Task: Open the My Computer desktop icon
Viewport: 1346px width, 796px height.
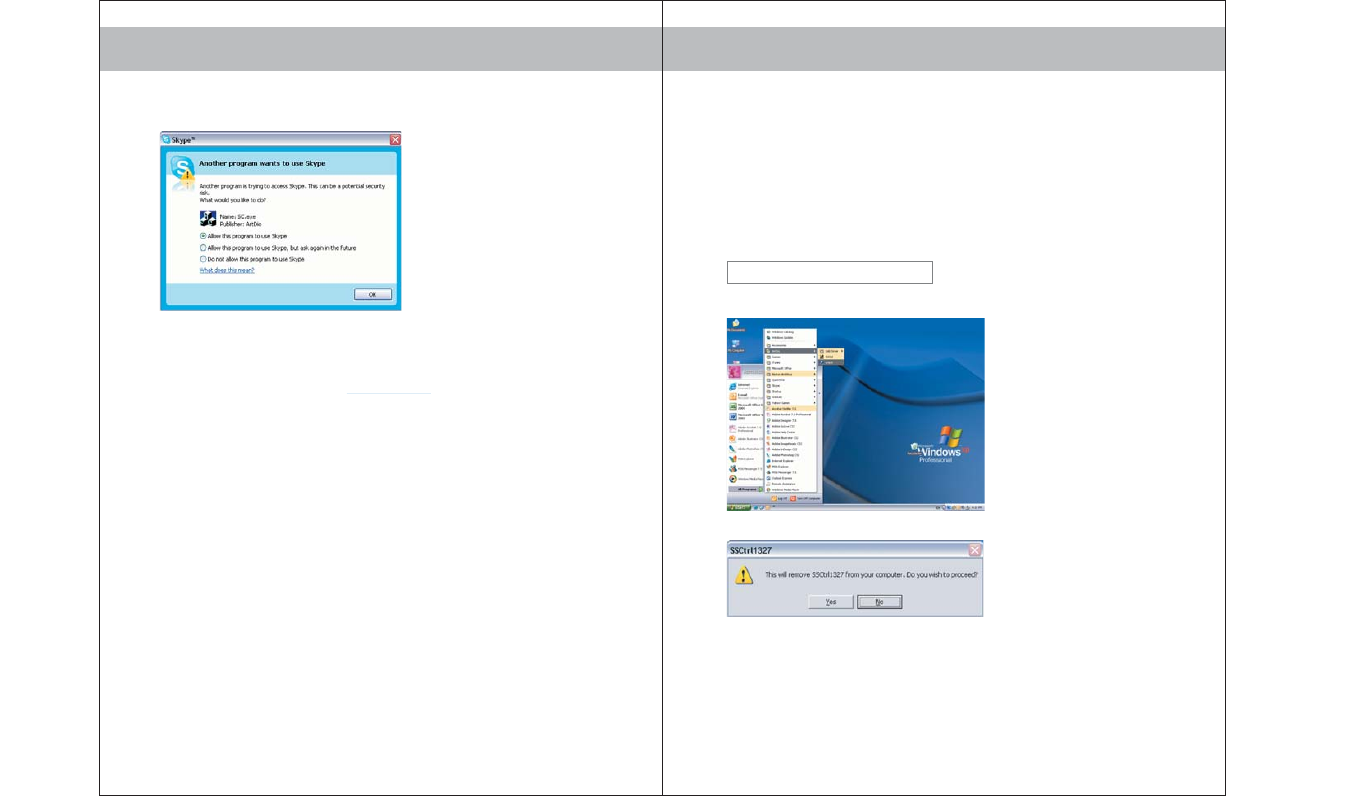Action: (x=736, y=345)
